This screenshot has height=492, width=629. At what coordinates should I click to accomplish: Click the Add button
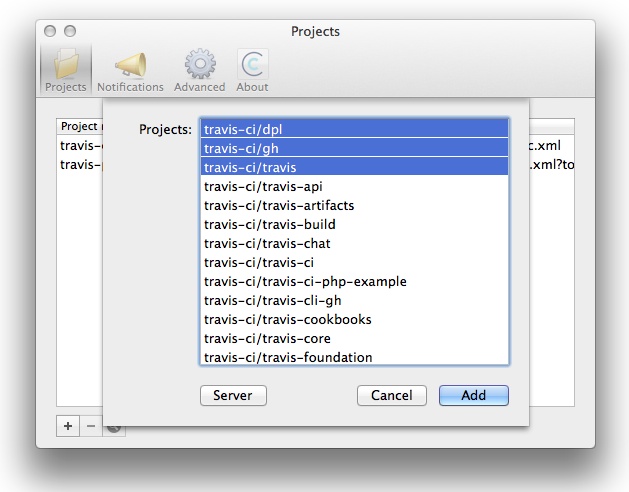tap(474, 395)
